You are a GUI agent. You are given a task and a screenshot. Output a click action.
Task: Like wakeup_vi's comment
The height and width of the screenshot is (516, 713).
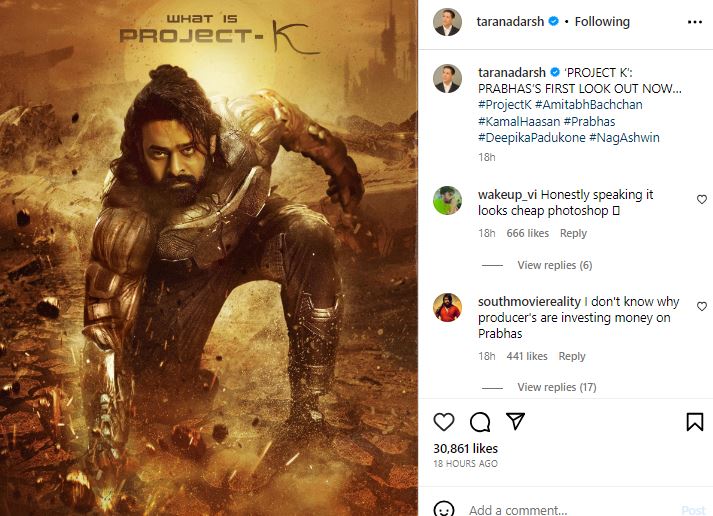tap(701, 199)
